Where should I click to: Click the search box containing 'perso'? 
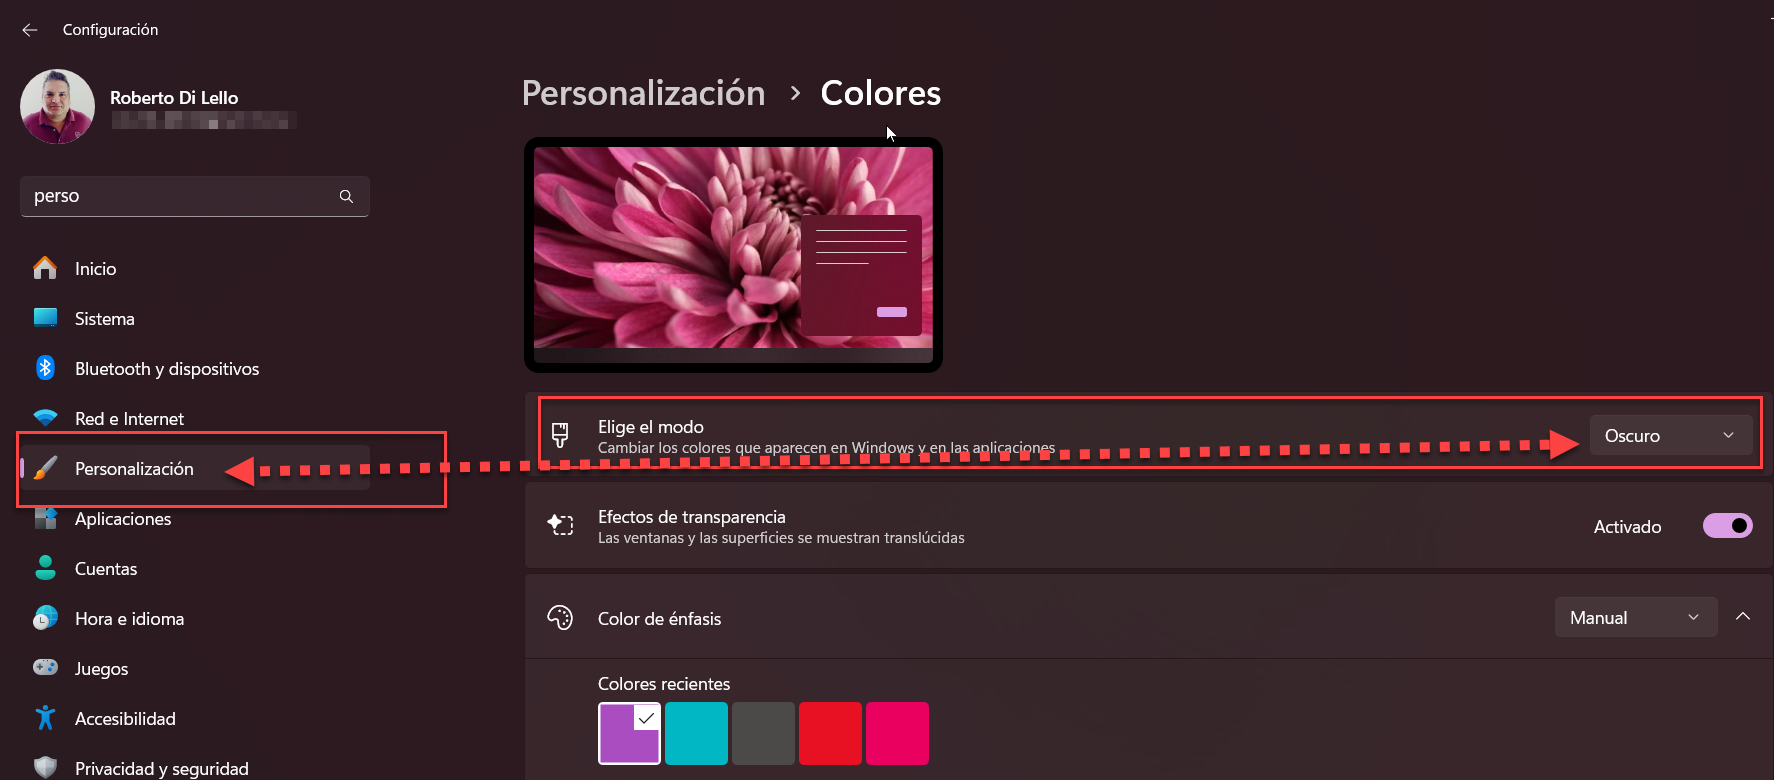tap(180, 197)
